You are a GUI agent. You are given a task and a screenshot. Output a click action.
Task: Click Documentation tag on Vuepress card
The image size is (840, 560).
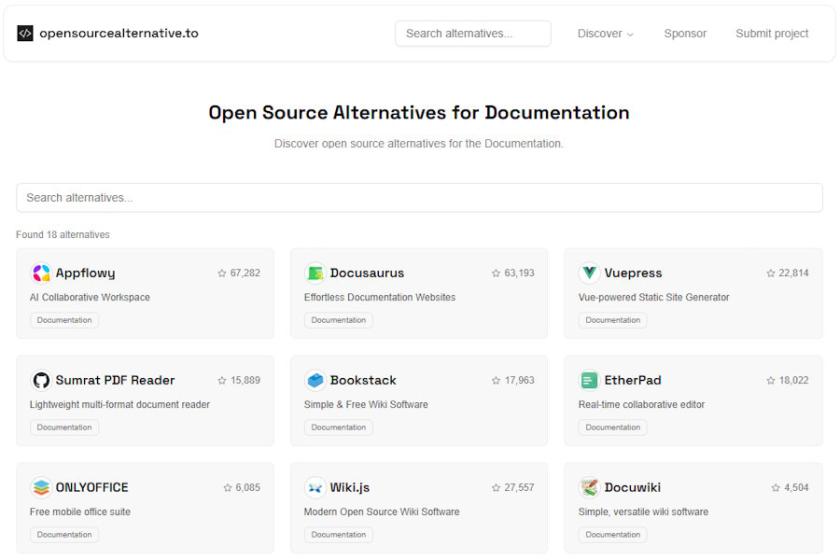(x=613, y=320)
